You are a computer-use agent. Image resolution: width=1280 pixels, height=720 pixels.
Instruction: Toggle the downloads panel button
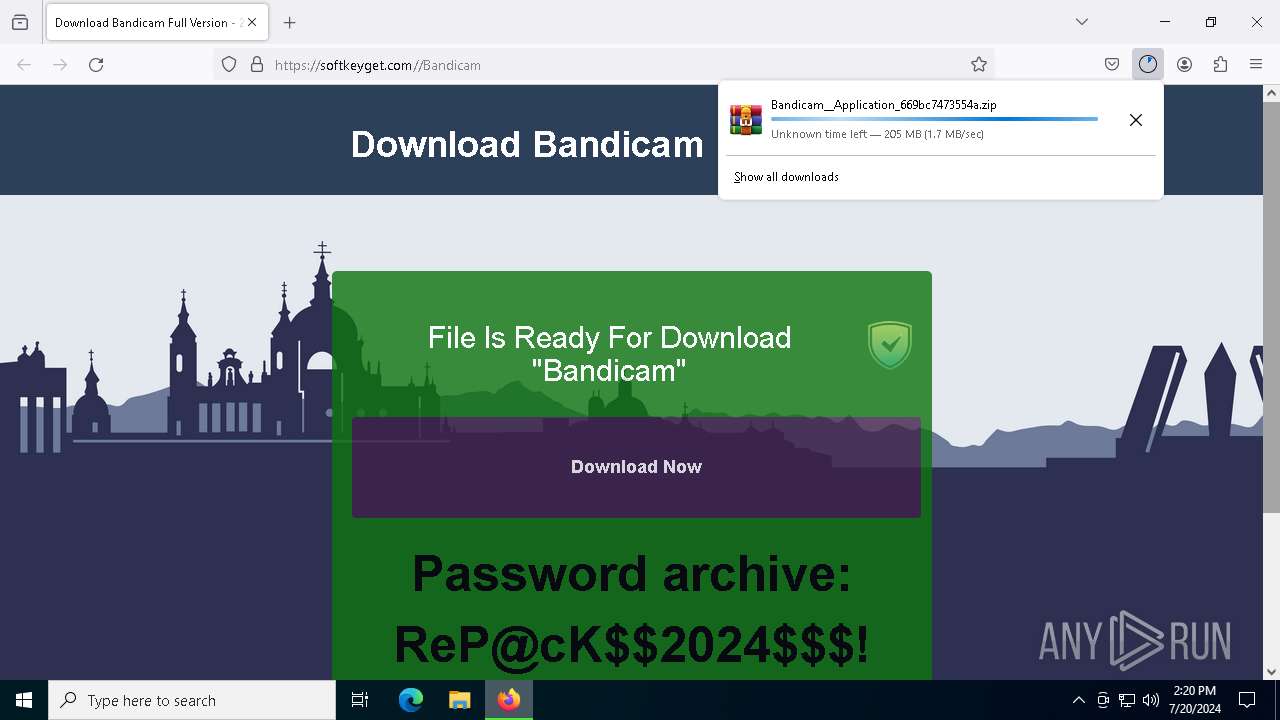point(1148,64)
